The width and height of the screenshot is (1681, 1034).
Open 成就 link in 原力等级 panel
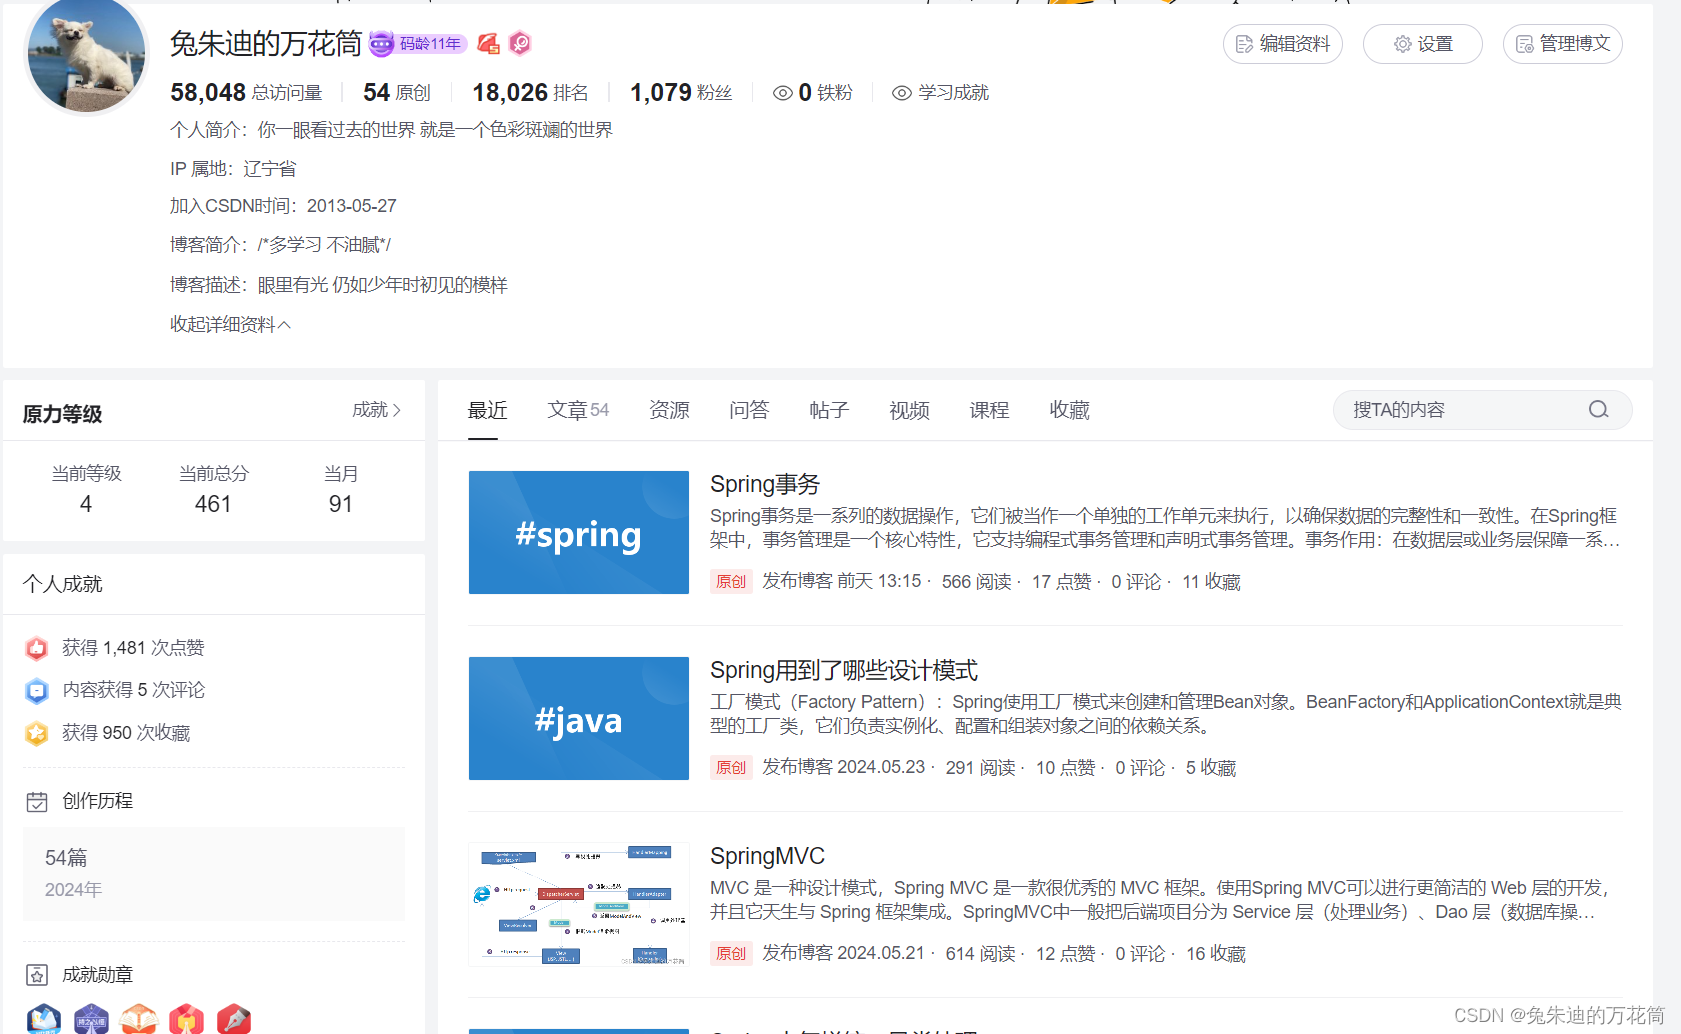(376, 410)
